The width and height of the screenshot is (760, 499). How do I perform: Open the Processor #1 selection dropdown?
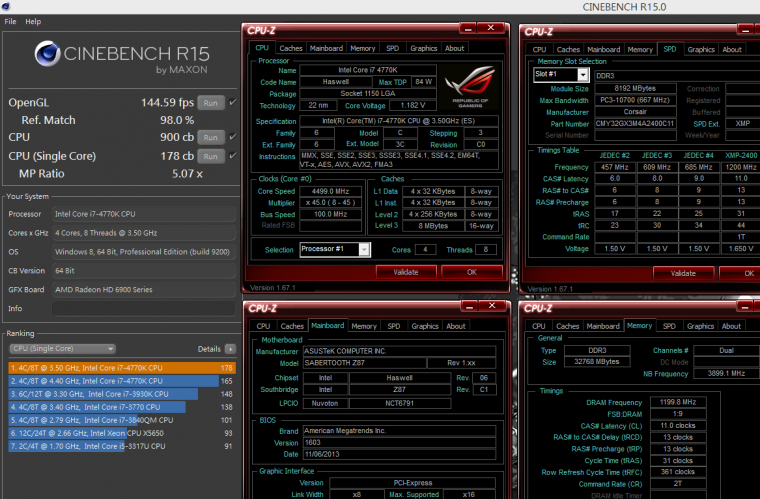click(x=336, y=249)
